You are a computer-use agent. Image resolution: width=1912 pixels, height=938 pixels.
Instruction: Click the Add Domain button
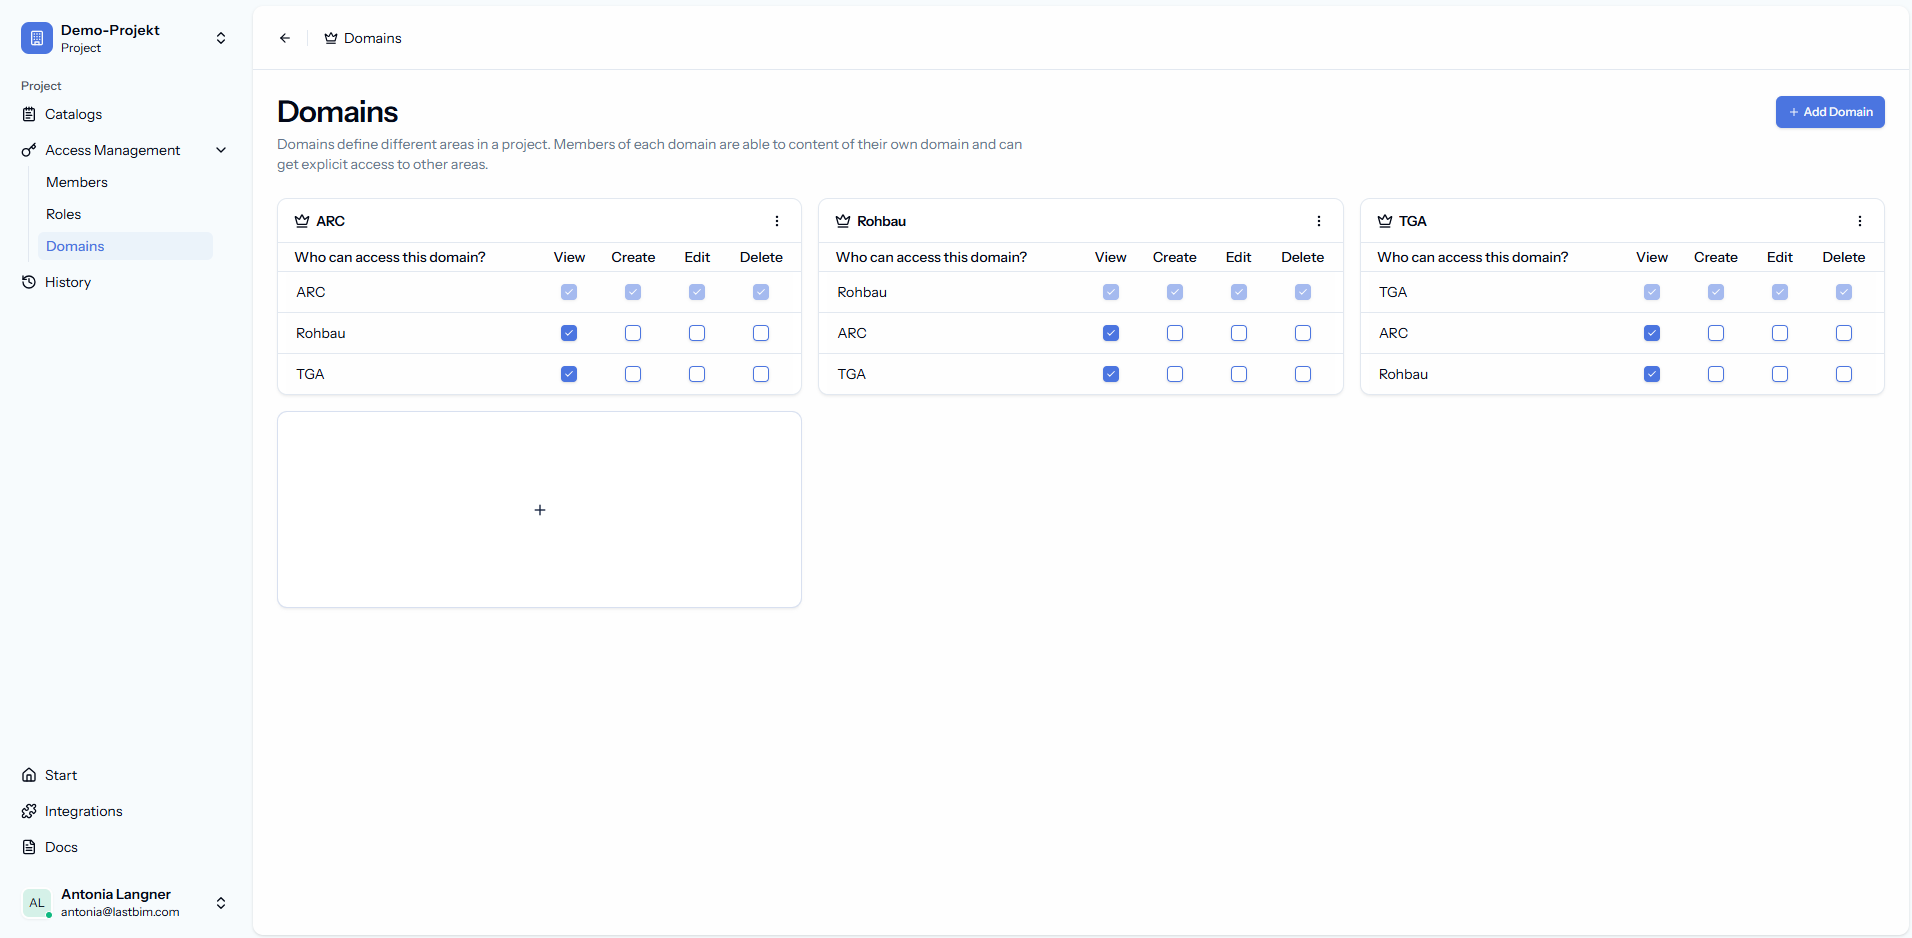pos(1830,112)
